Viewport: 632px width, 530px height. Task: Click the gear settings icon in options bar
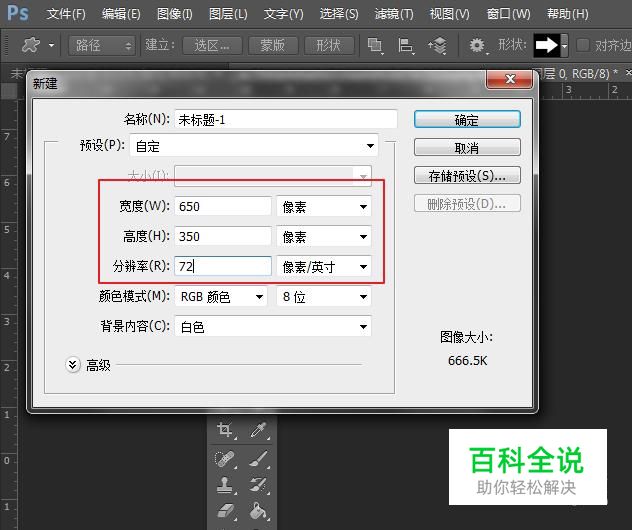tap(477, 46)
